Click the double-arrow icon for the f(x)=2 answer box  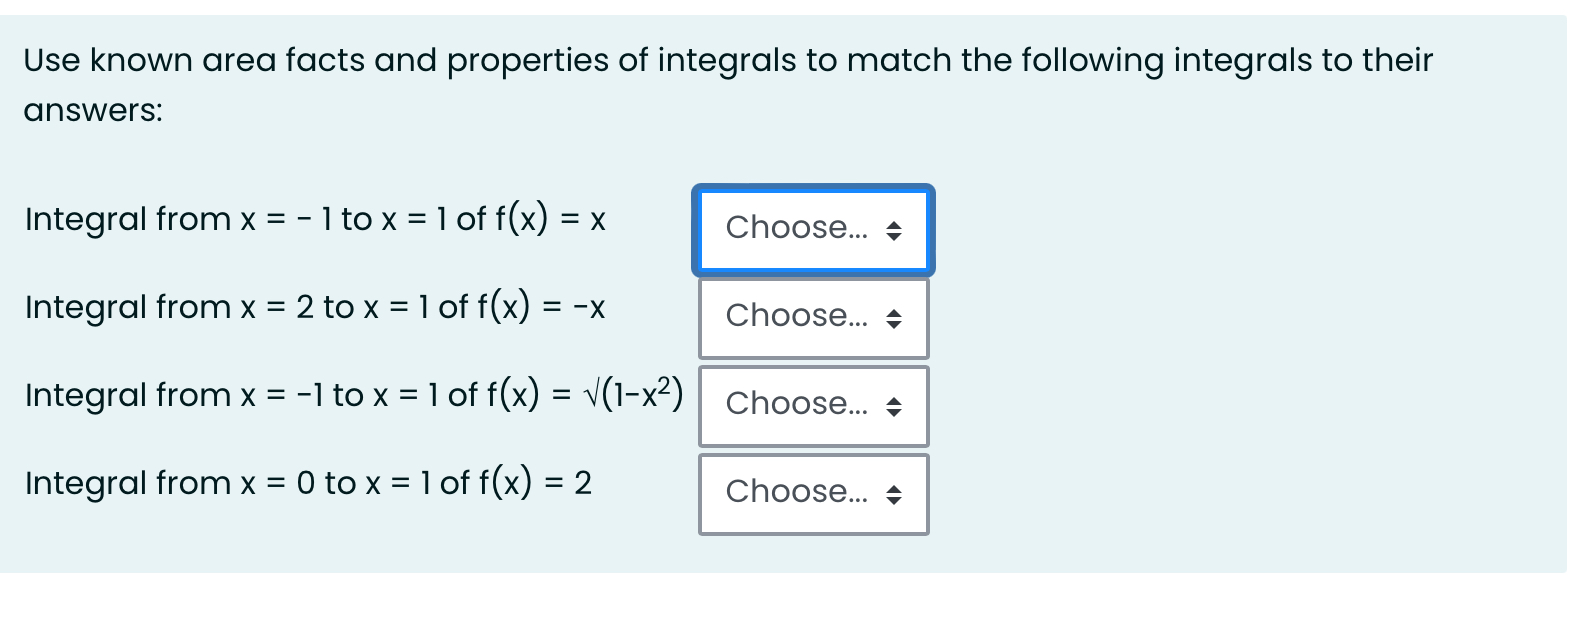tap(893, 493)
